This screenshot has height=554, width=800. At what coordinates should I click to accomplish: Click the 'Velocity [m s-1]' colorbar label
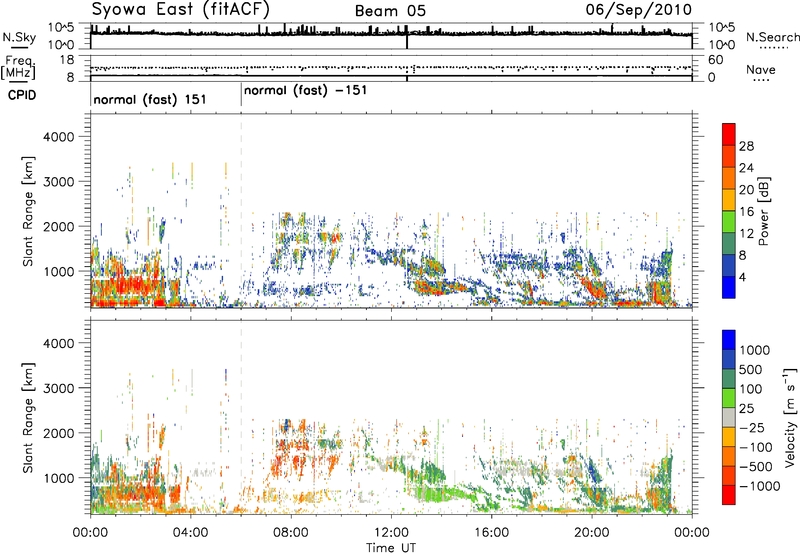pos(790,417)
